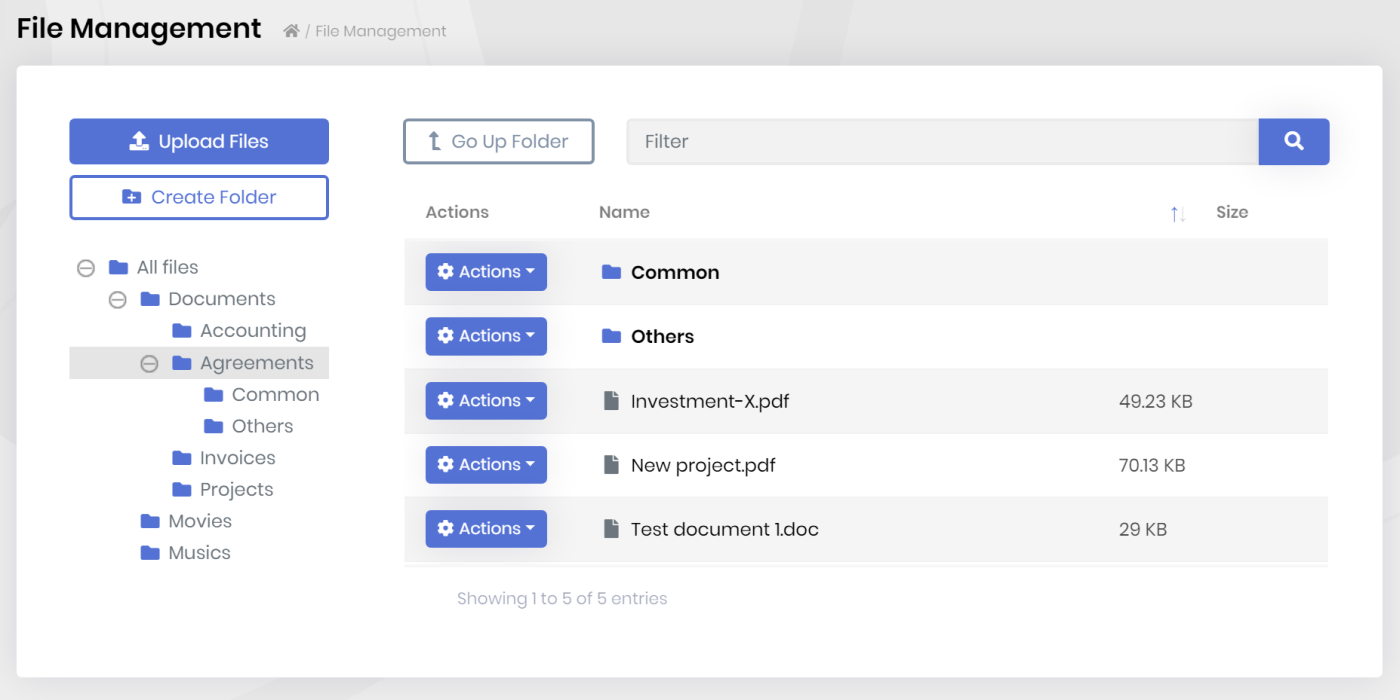The width and height of the screenshot is (1400, 700).
Task: Click the Upload Files button
Action: click(198, 141)
